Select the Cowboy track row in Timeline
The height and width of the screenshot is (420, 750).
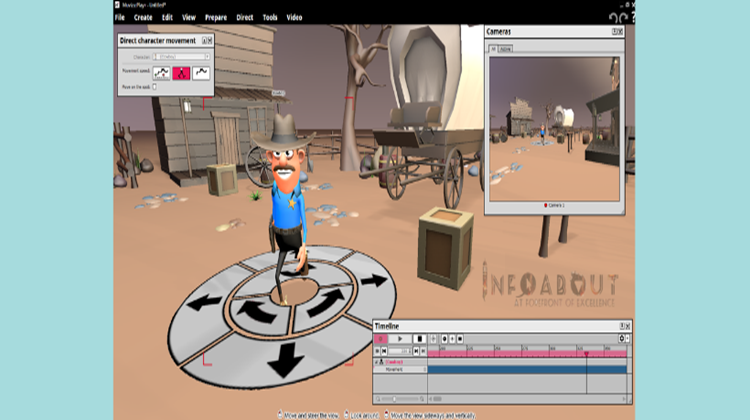point(400,362)
